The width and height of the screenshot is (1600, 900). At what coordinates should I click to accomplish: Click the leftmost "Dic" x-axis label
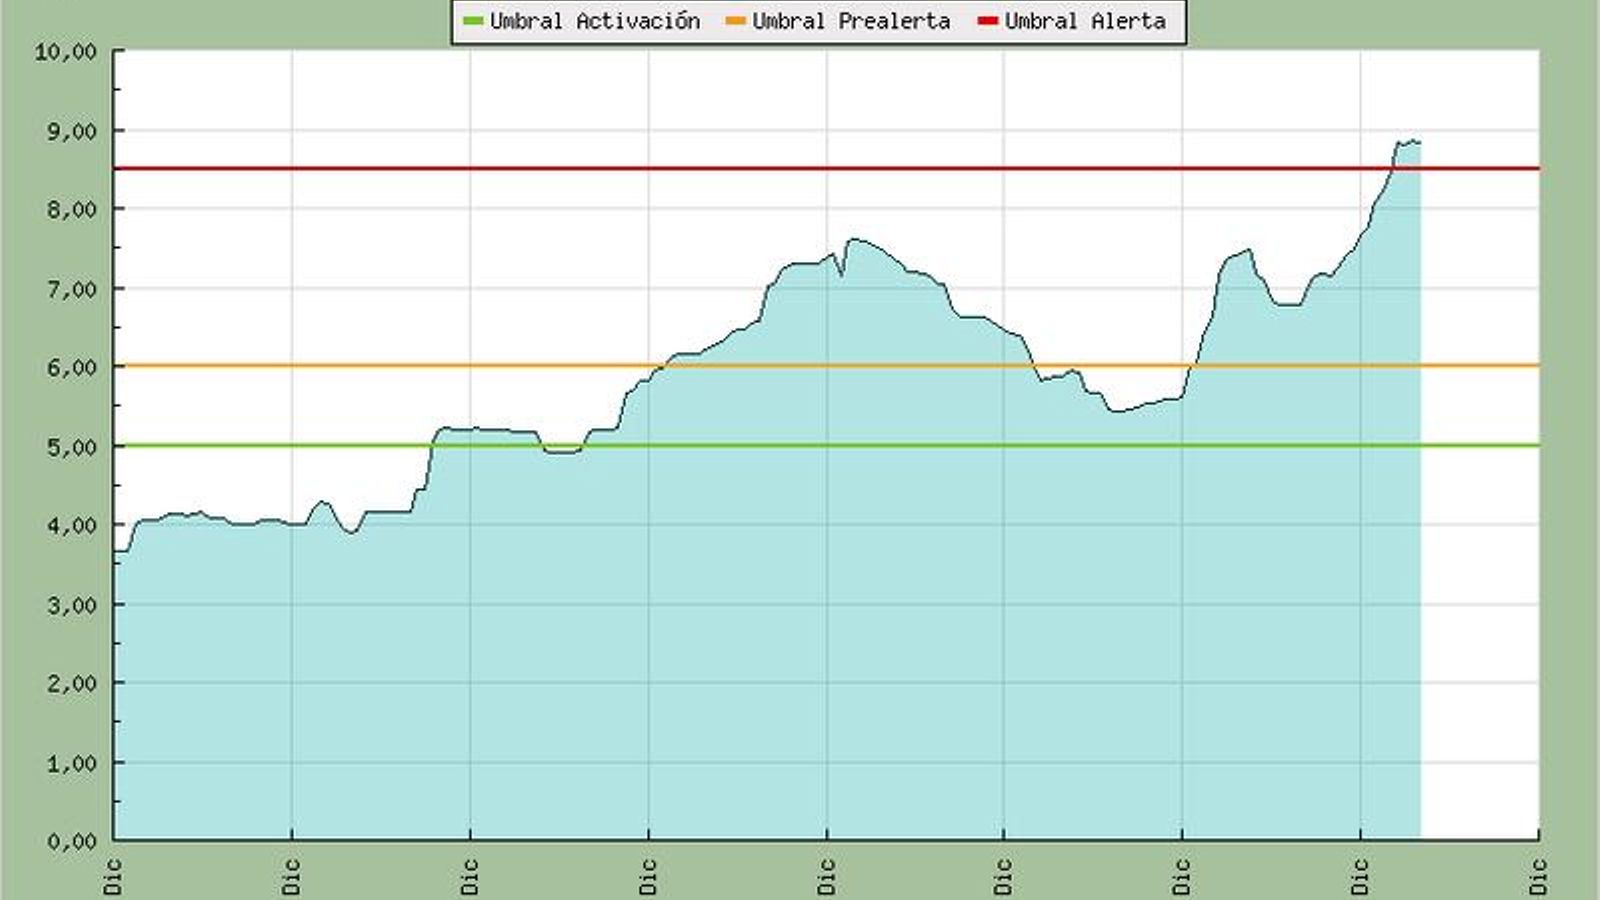[113, 876]
